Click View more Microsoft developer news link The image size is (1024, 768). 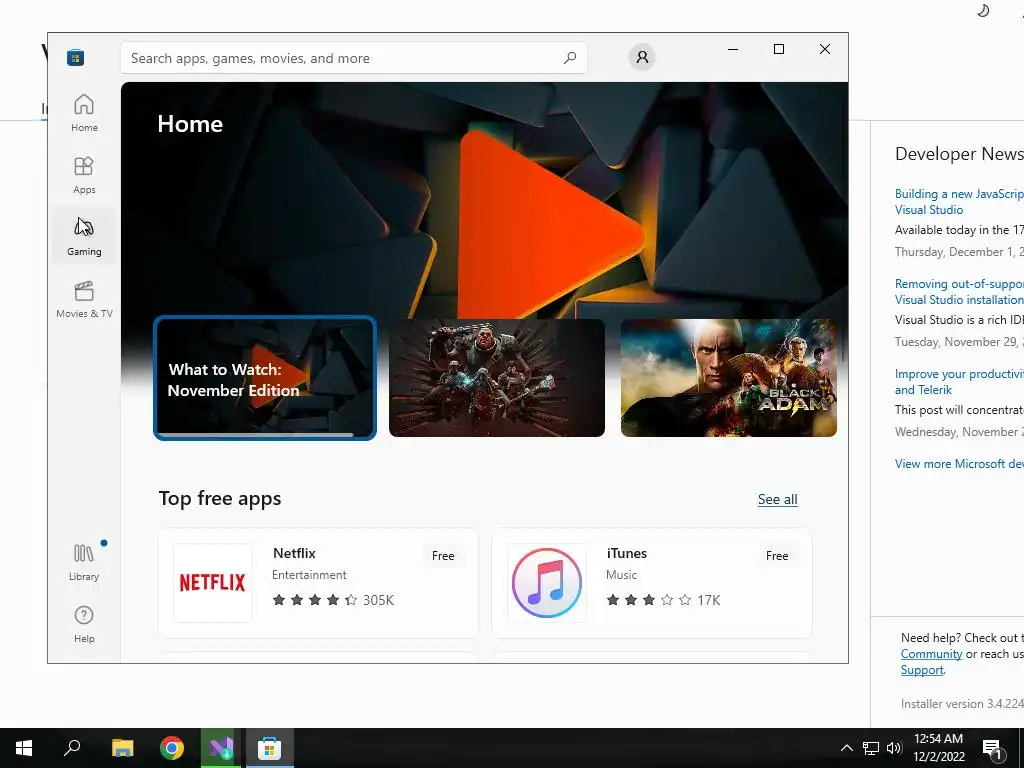[x=959, y=464]
